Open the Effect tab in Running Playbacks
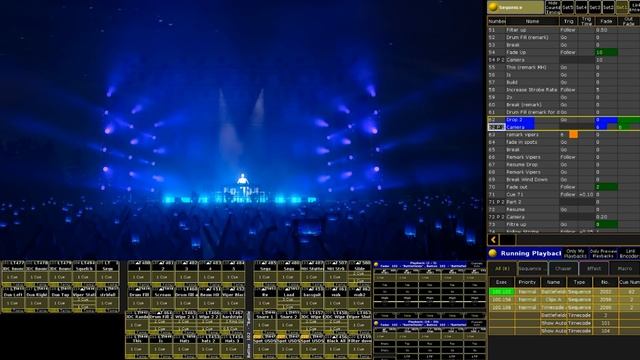This screenshot has width=640, height=360. pos(594,269)
